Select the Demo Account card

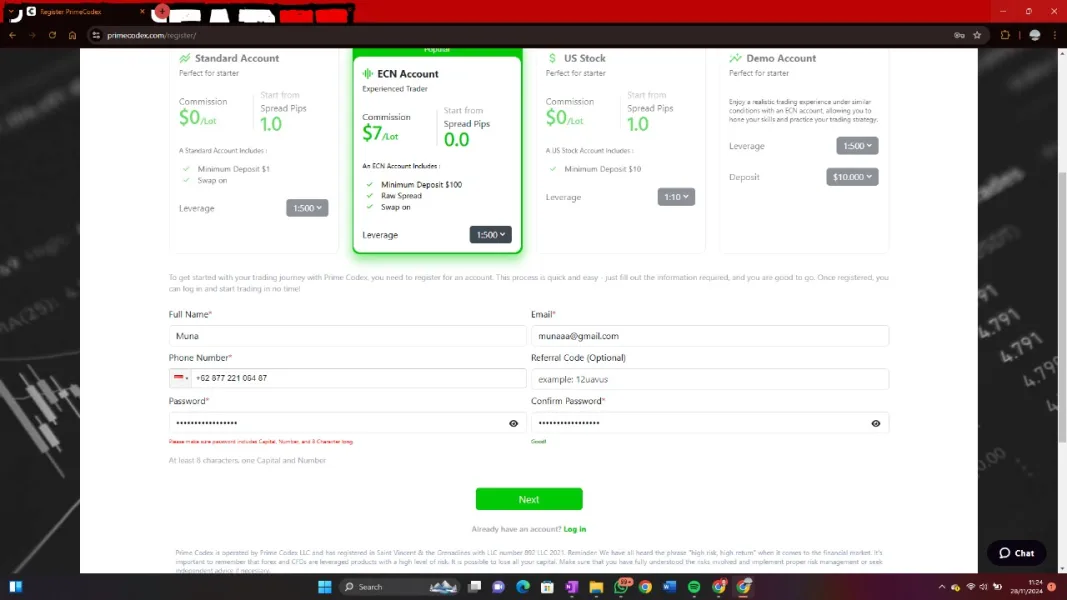point(804,150)
